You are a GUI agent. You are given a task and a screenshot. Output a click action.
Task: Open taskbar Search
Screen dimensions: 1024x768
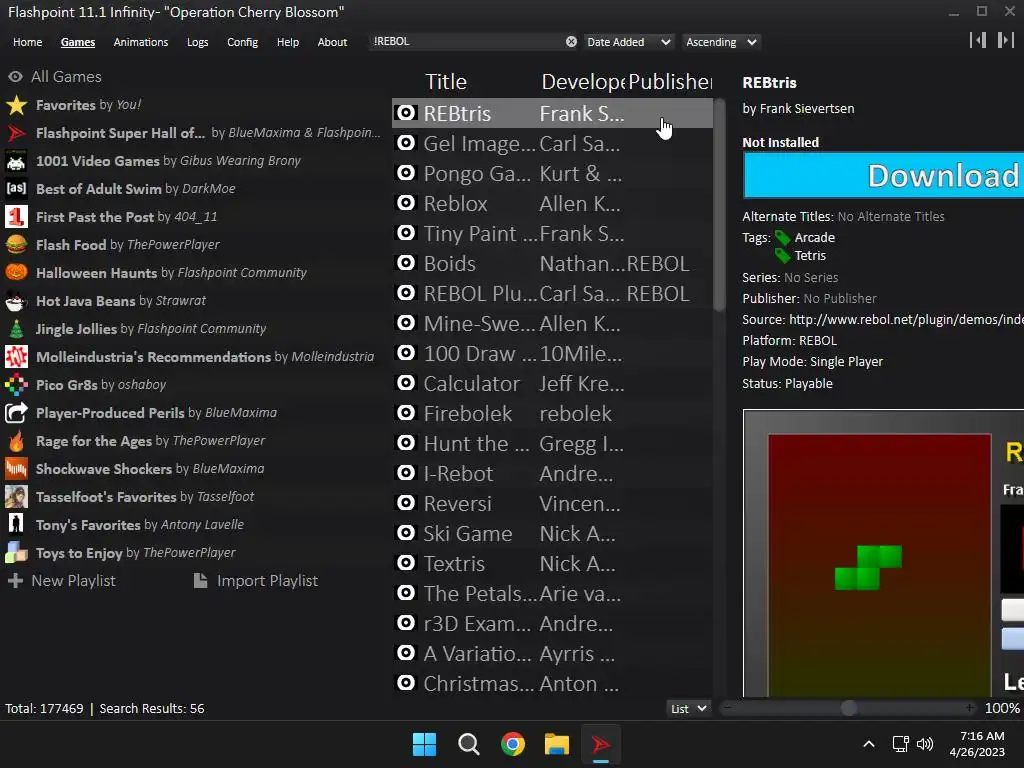click(469, 744)
